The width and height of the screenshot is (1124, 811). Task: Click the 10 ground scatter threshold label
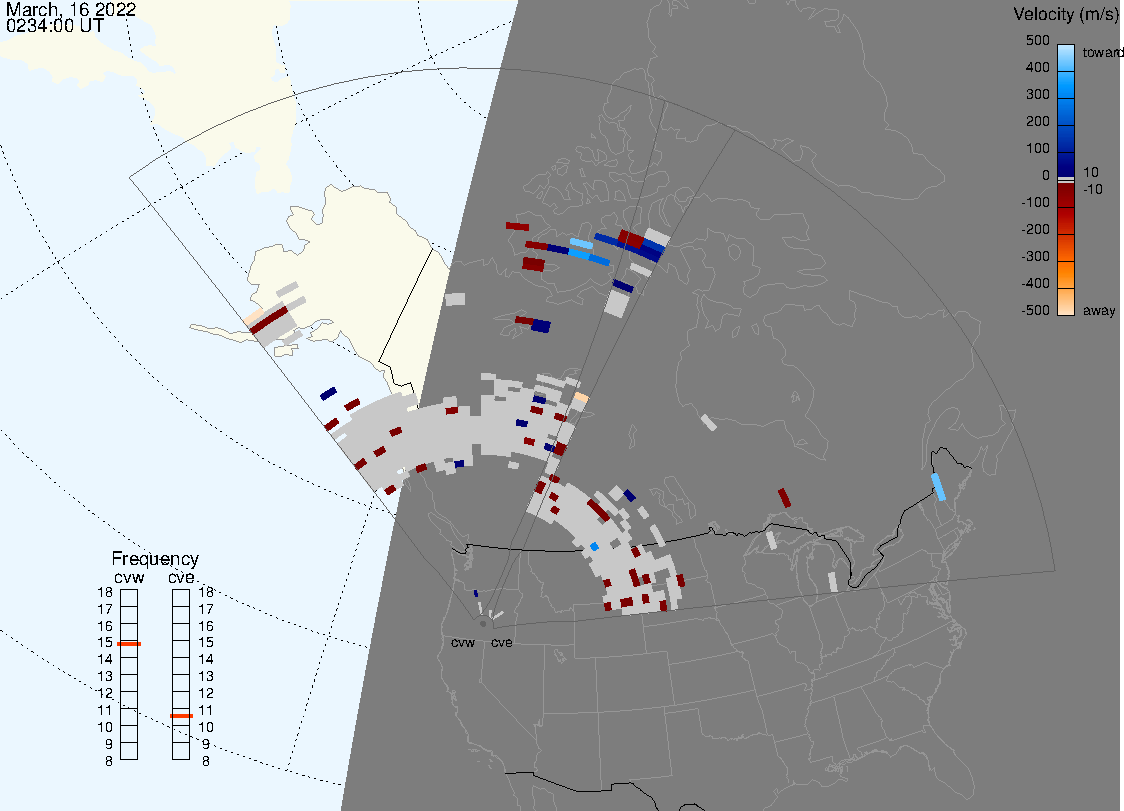pyautogui.click(x=1090, y=172)
